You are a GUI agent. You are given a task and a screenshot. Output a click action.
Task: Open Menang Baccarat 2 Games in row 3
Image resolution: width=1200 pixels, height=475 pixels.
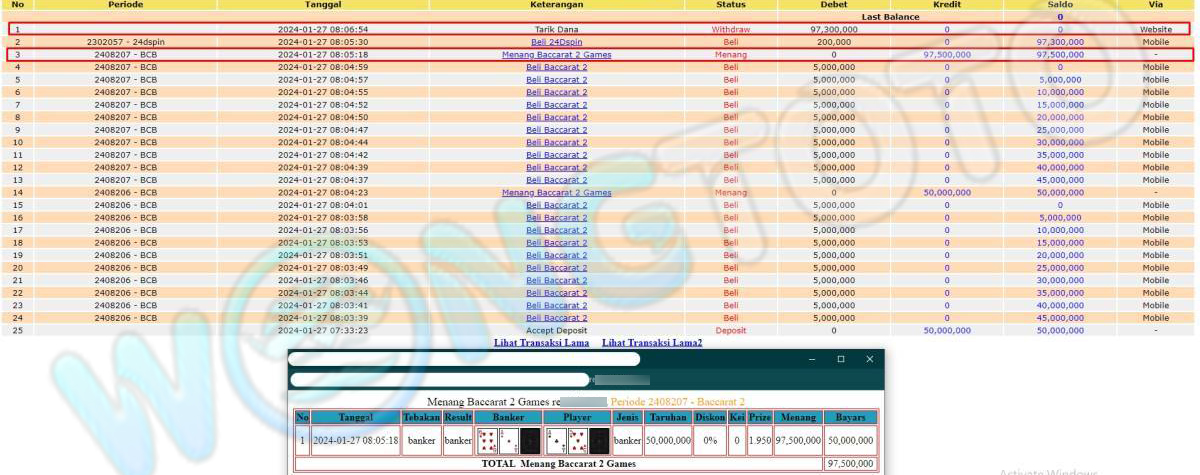[x=556, y=55]
